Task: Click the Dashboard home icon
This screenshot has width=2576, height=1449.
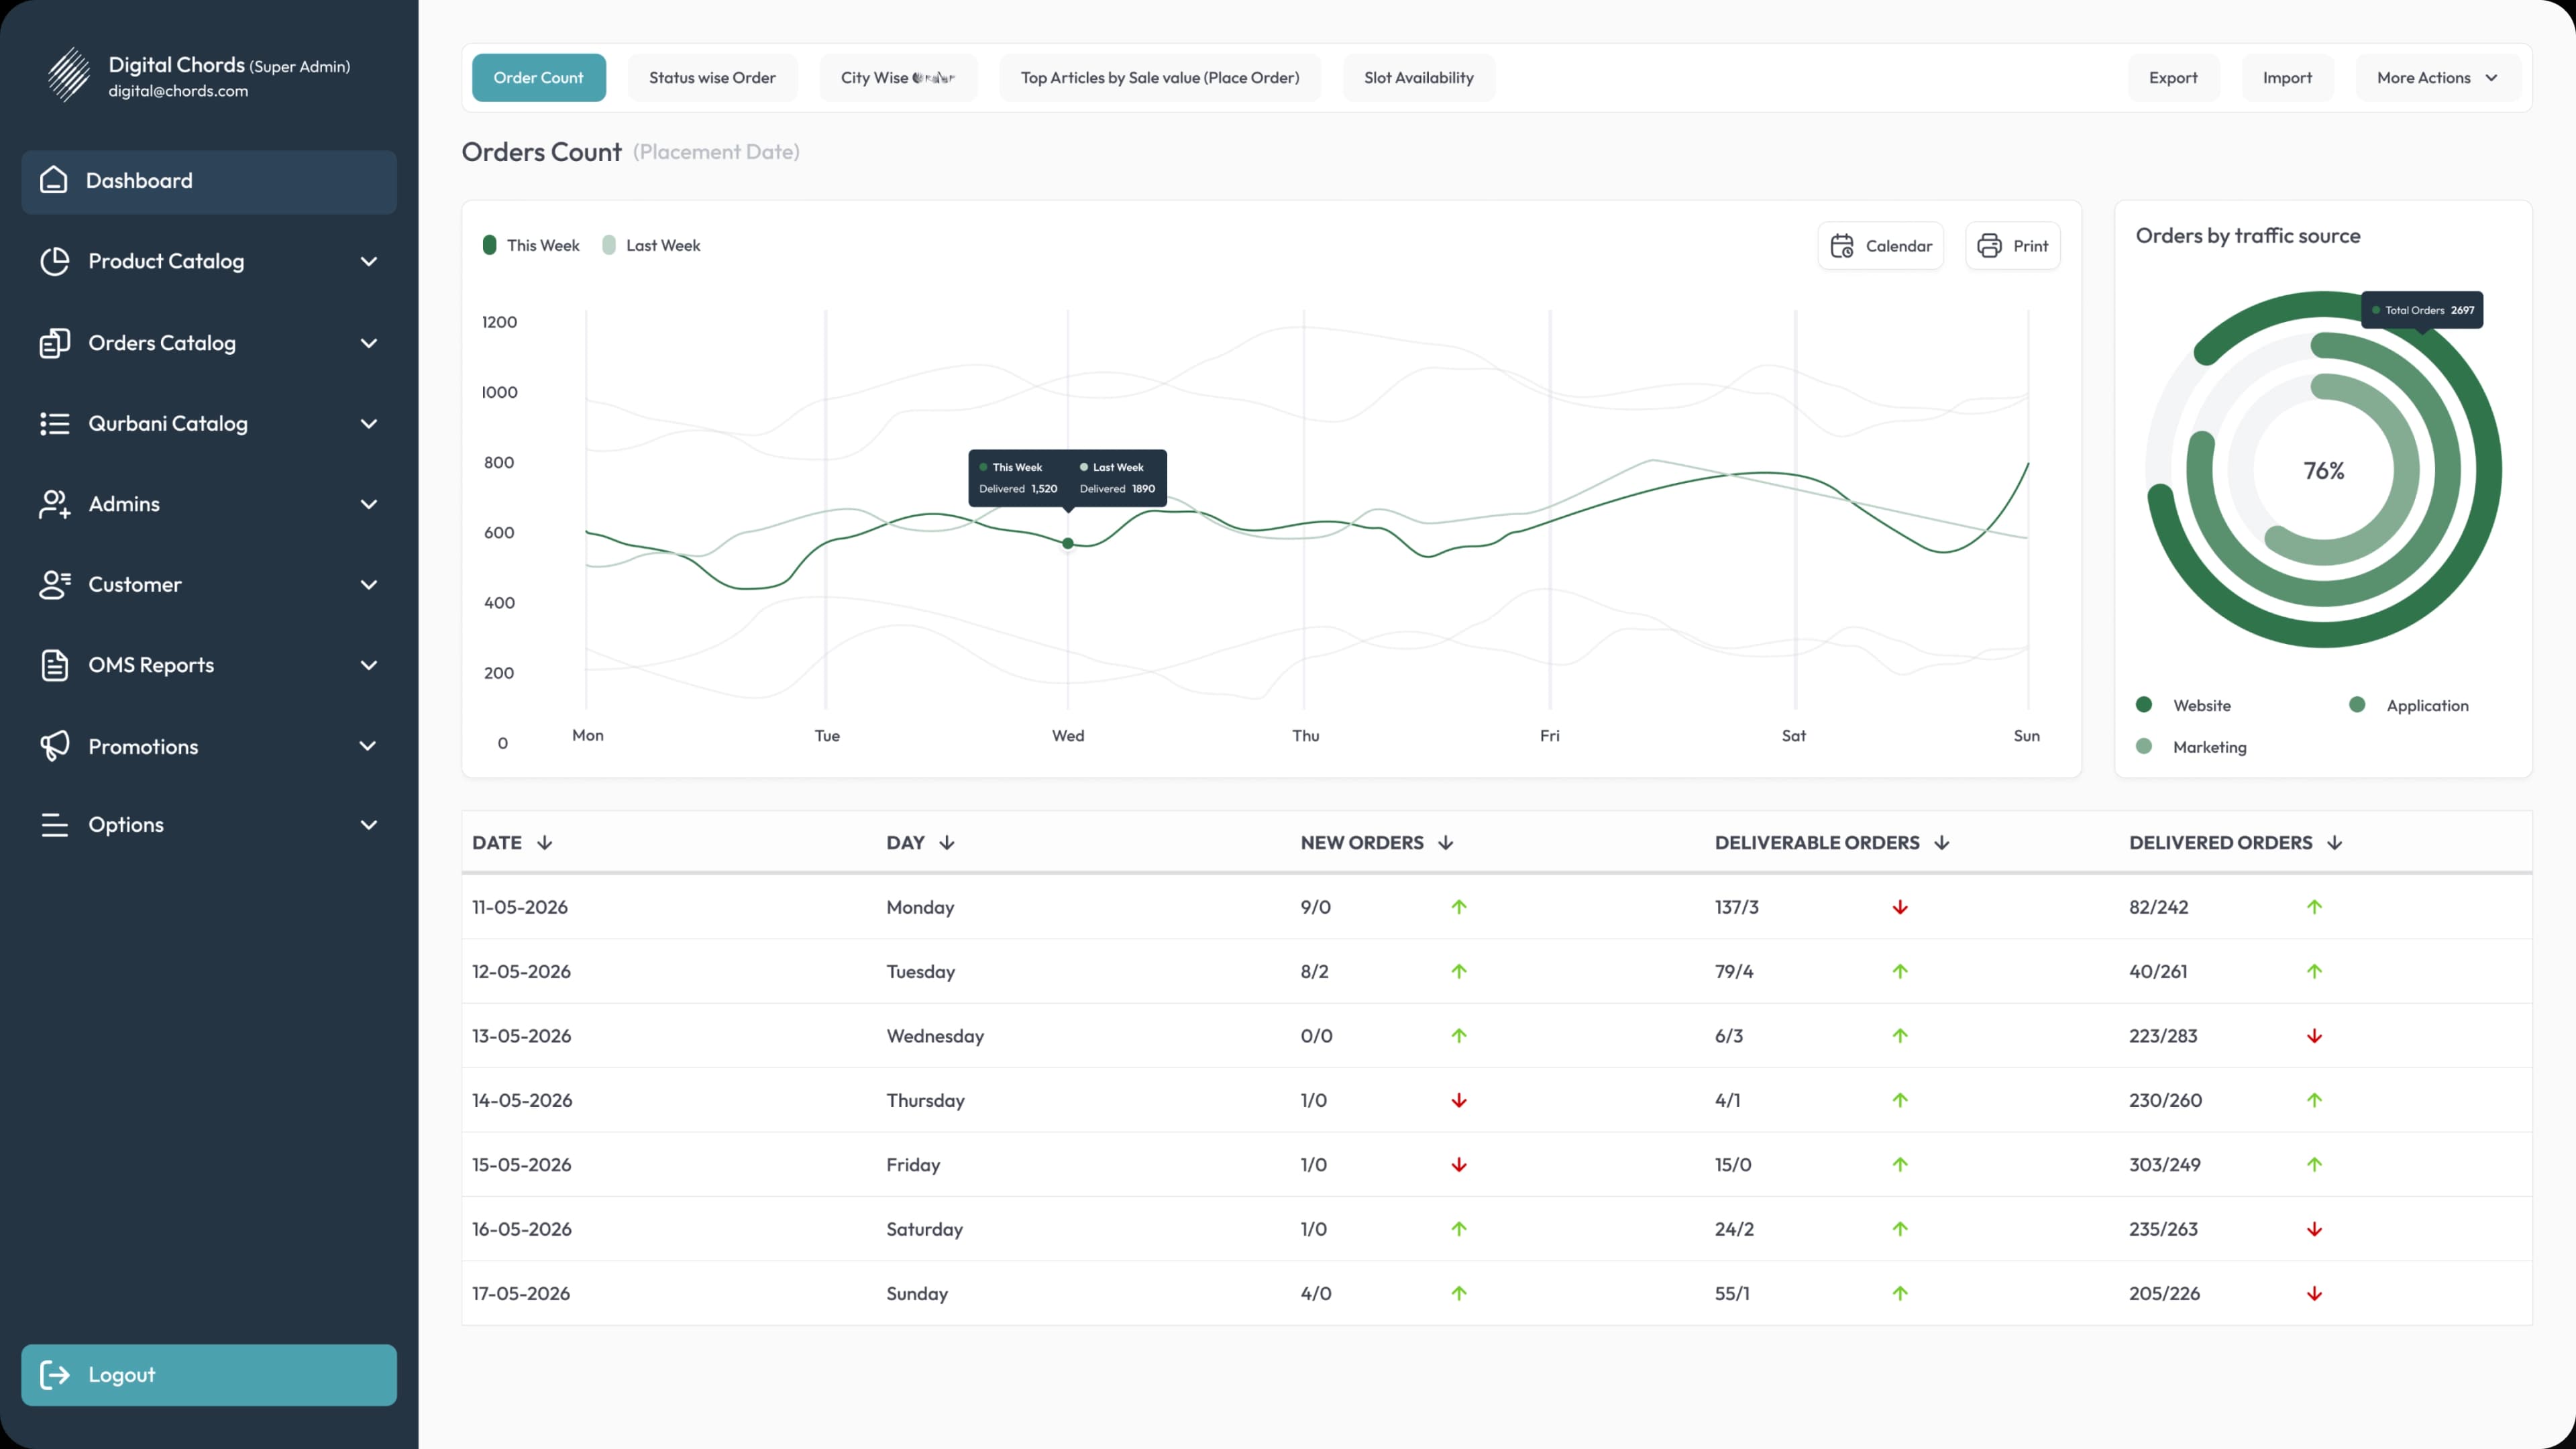Action: 54,180
